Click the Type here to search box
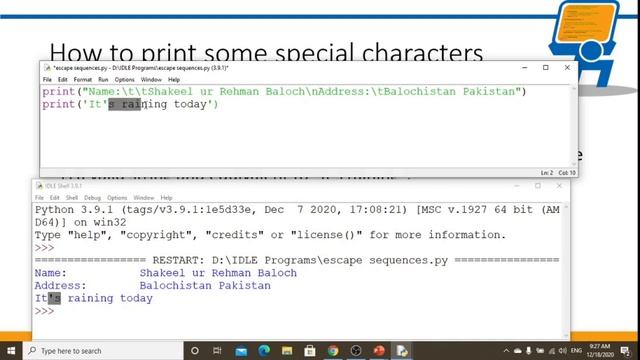Viewport: 640px width, 360px height. (x=104, y=351)
